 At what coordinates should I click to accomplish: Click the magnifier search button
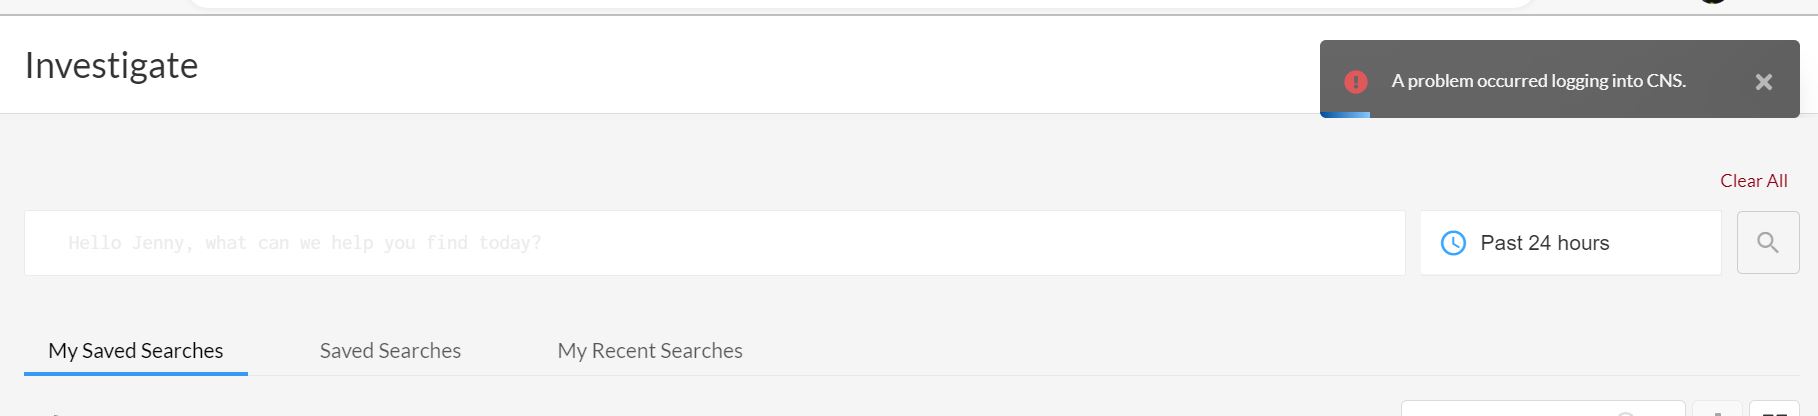tap(1767, 243)
